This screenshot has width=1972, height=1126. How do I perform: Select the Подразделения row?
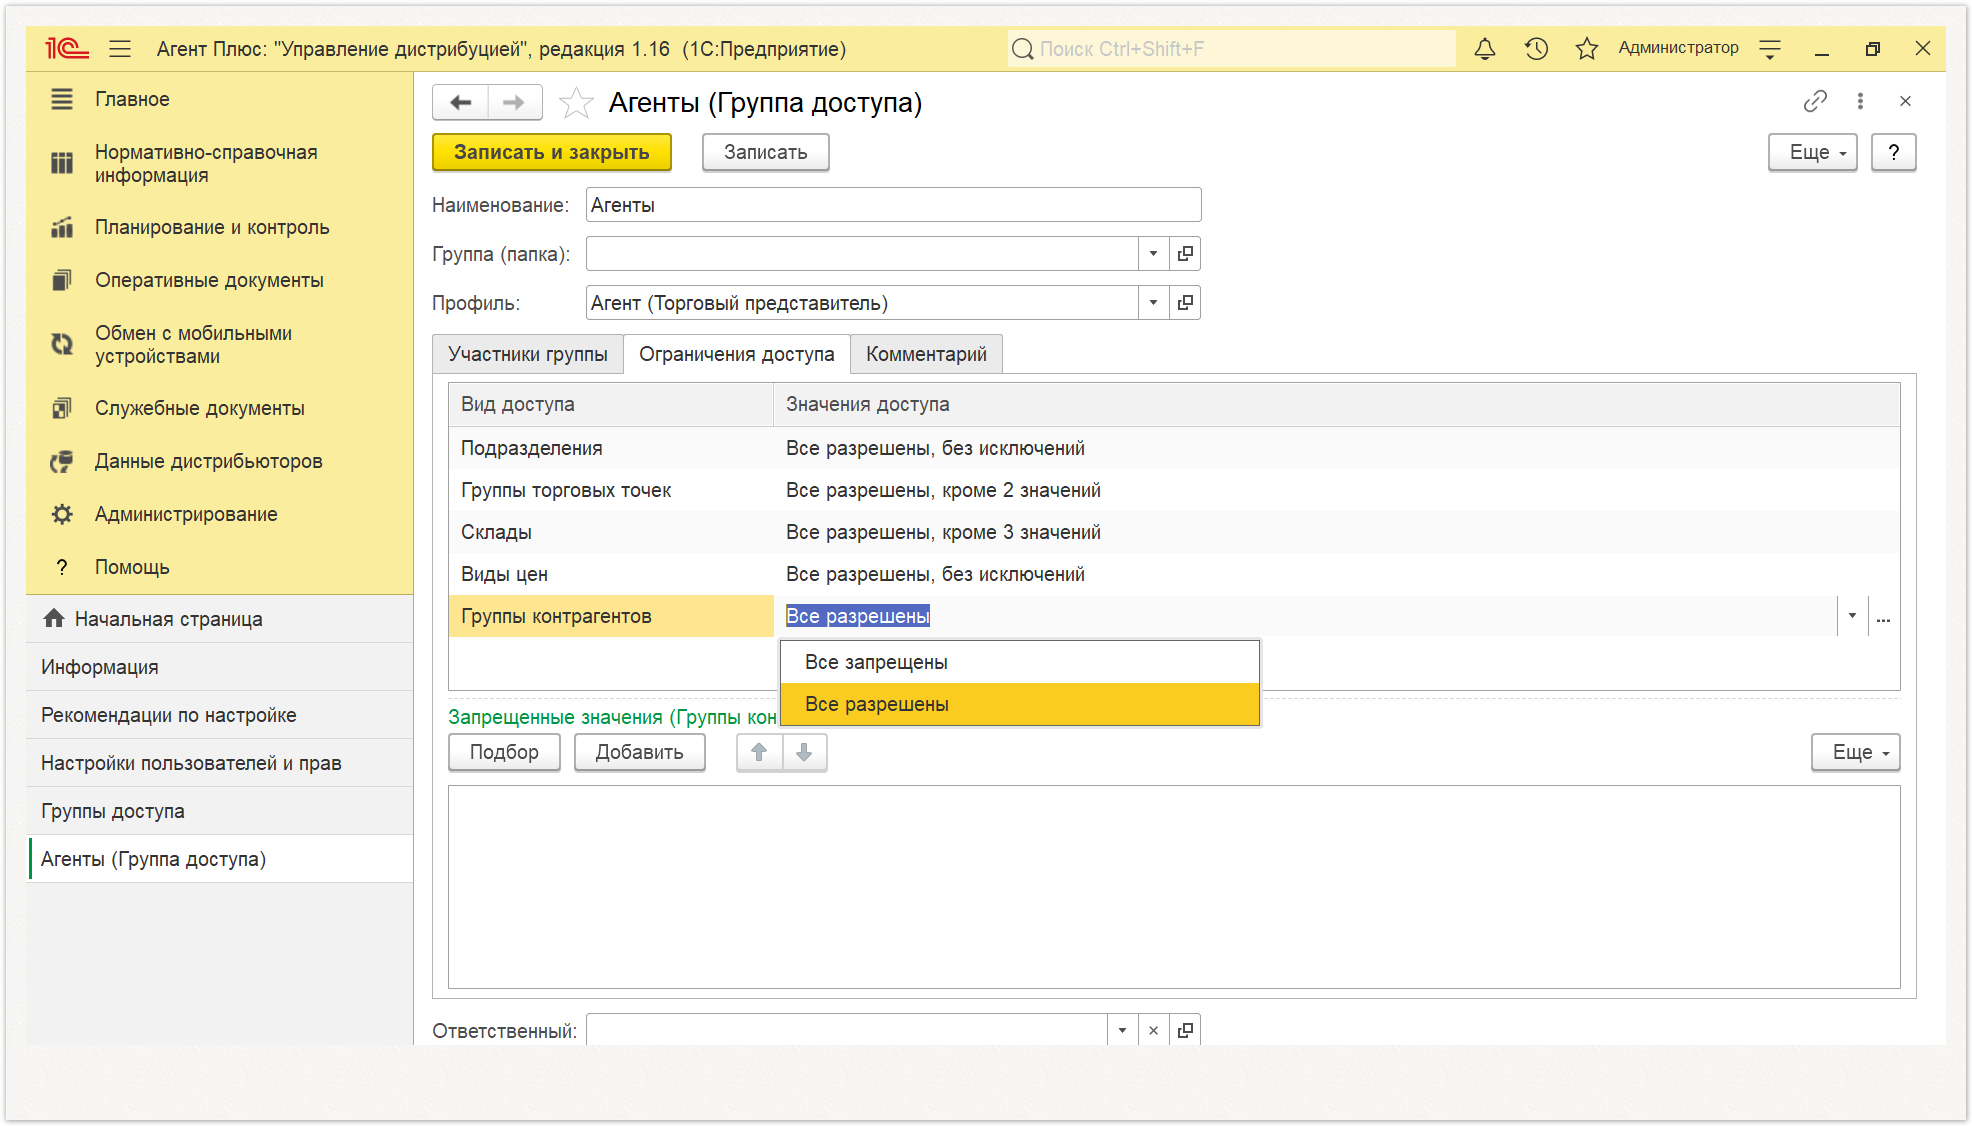(1174, 448)
